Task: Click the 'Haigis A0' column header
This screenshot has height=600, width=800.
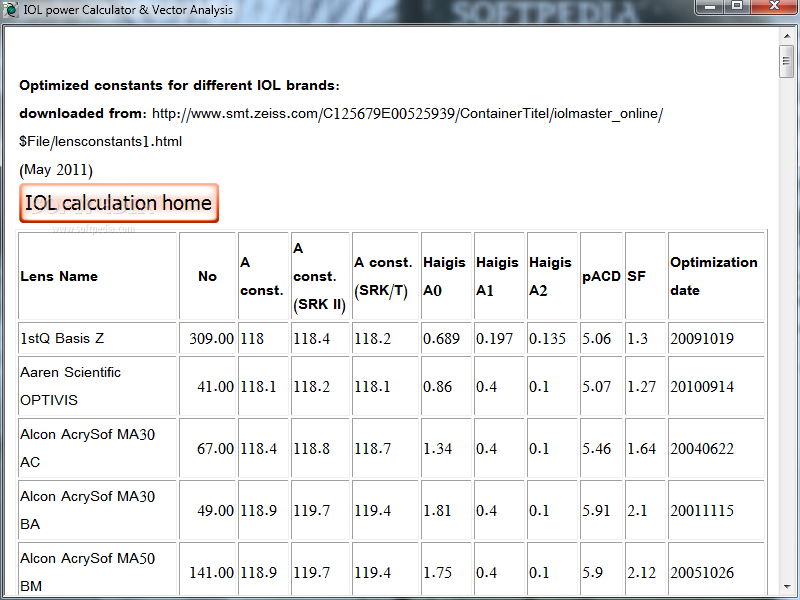Action: [444, 276]
